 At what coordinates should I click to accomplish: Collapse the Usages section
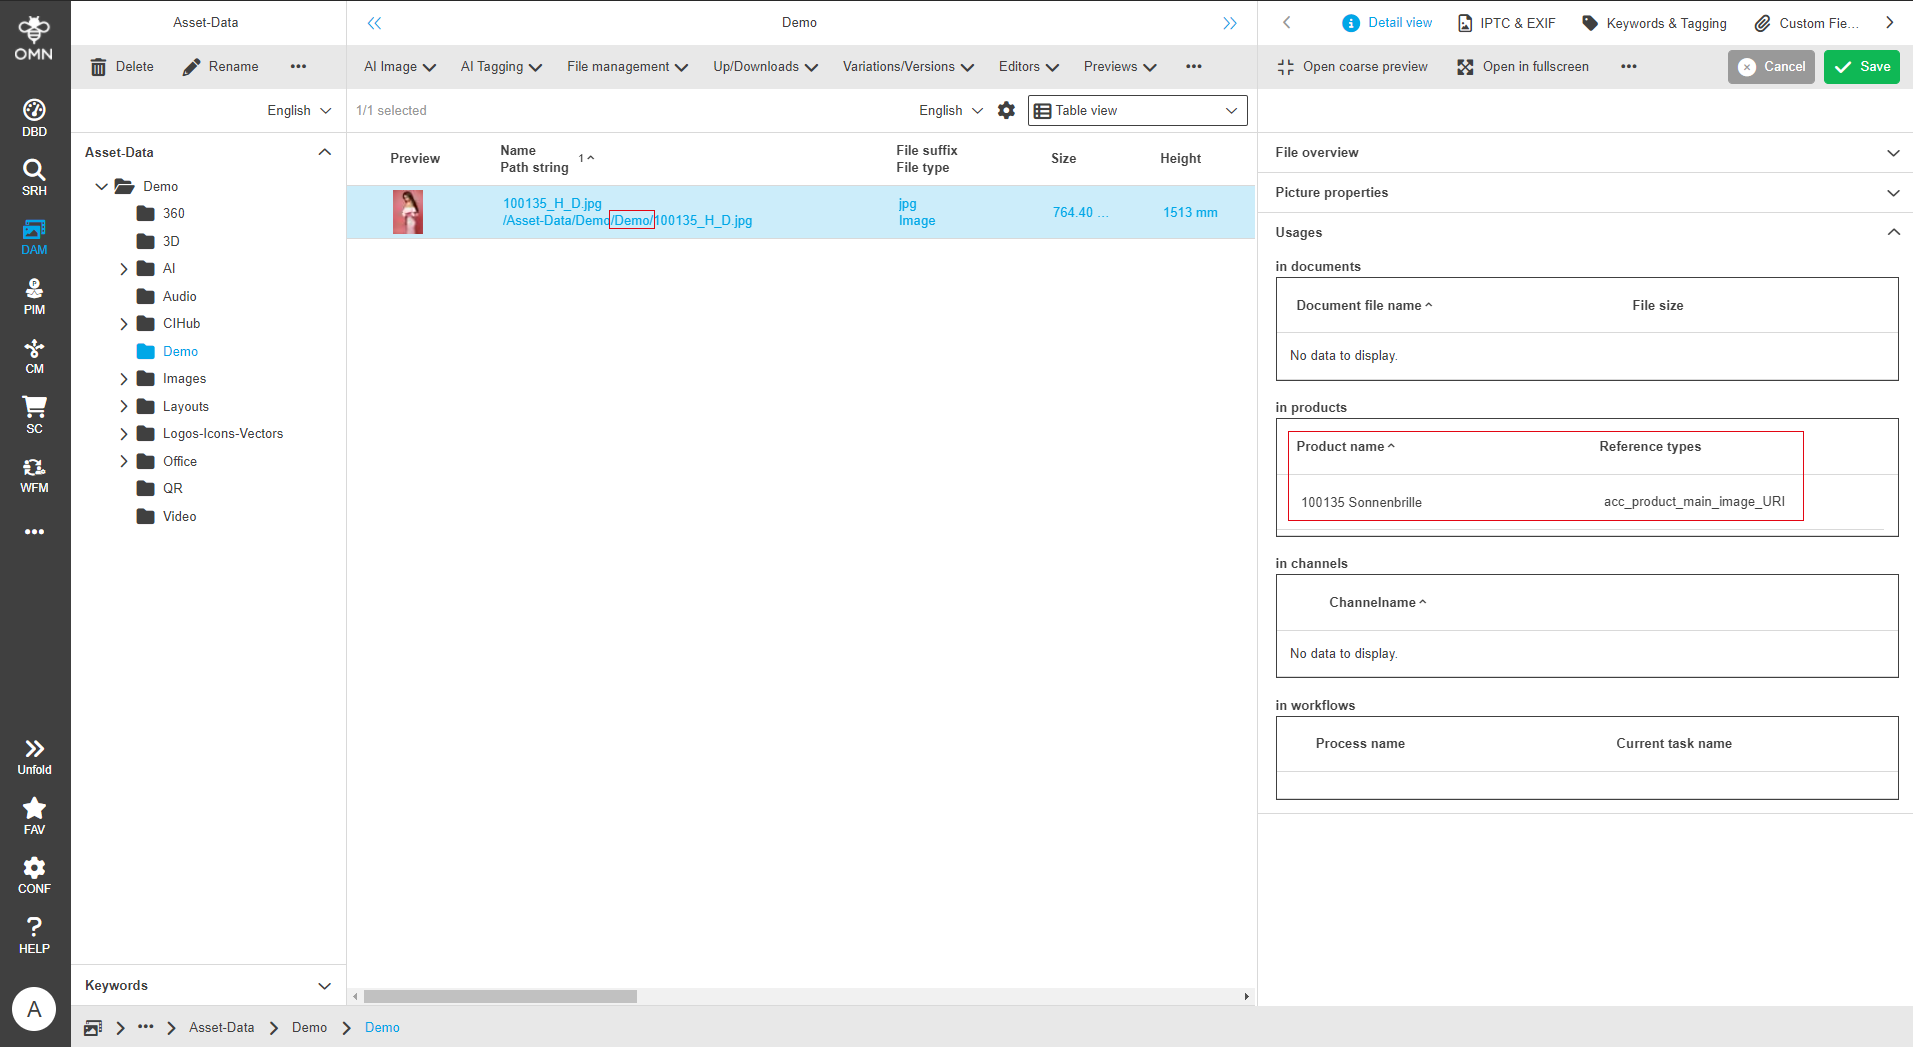pos(1892,232)
